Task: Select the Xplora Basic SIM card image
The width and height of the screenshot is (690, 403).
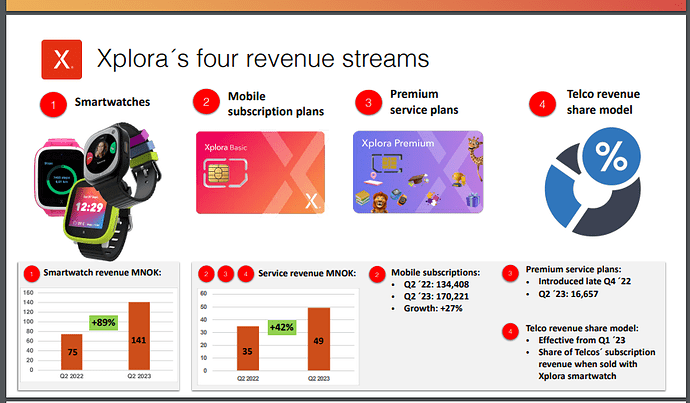Action: coord(261,172)
